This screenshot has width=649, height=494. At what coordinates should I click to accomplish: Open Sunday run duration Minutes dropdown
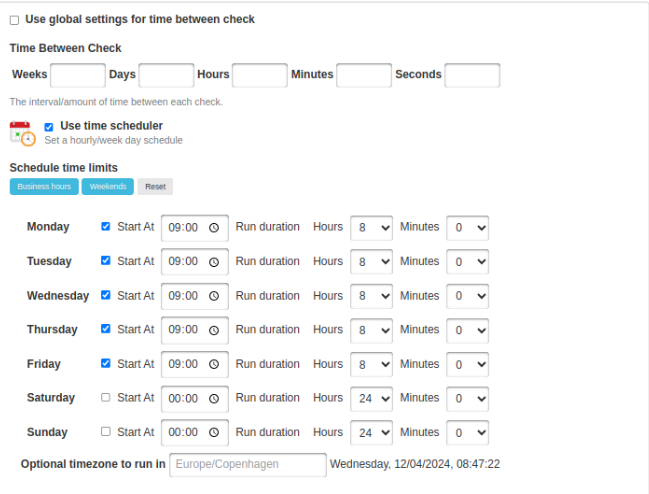(467, 433)
